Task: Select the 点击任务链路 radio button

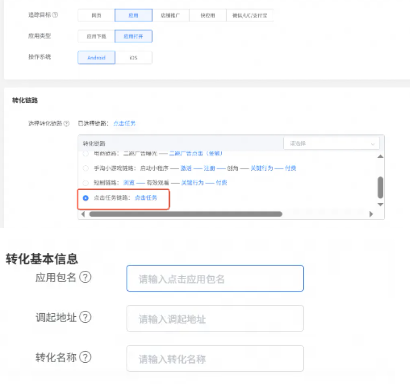Action: click(86, 198)
